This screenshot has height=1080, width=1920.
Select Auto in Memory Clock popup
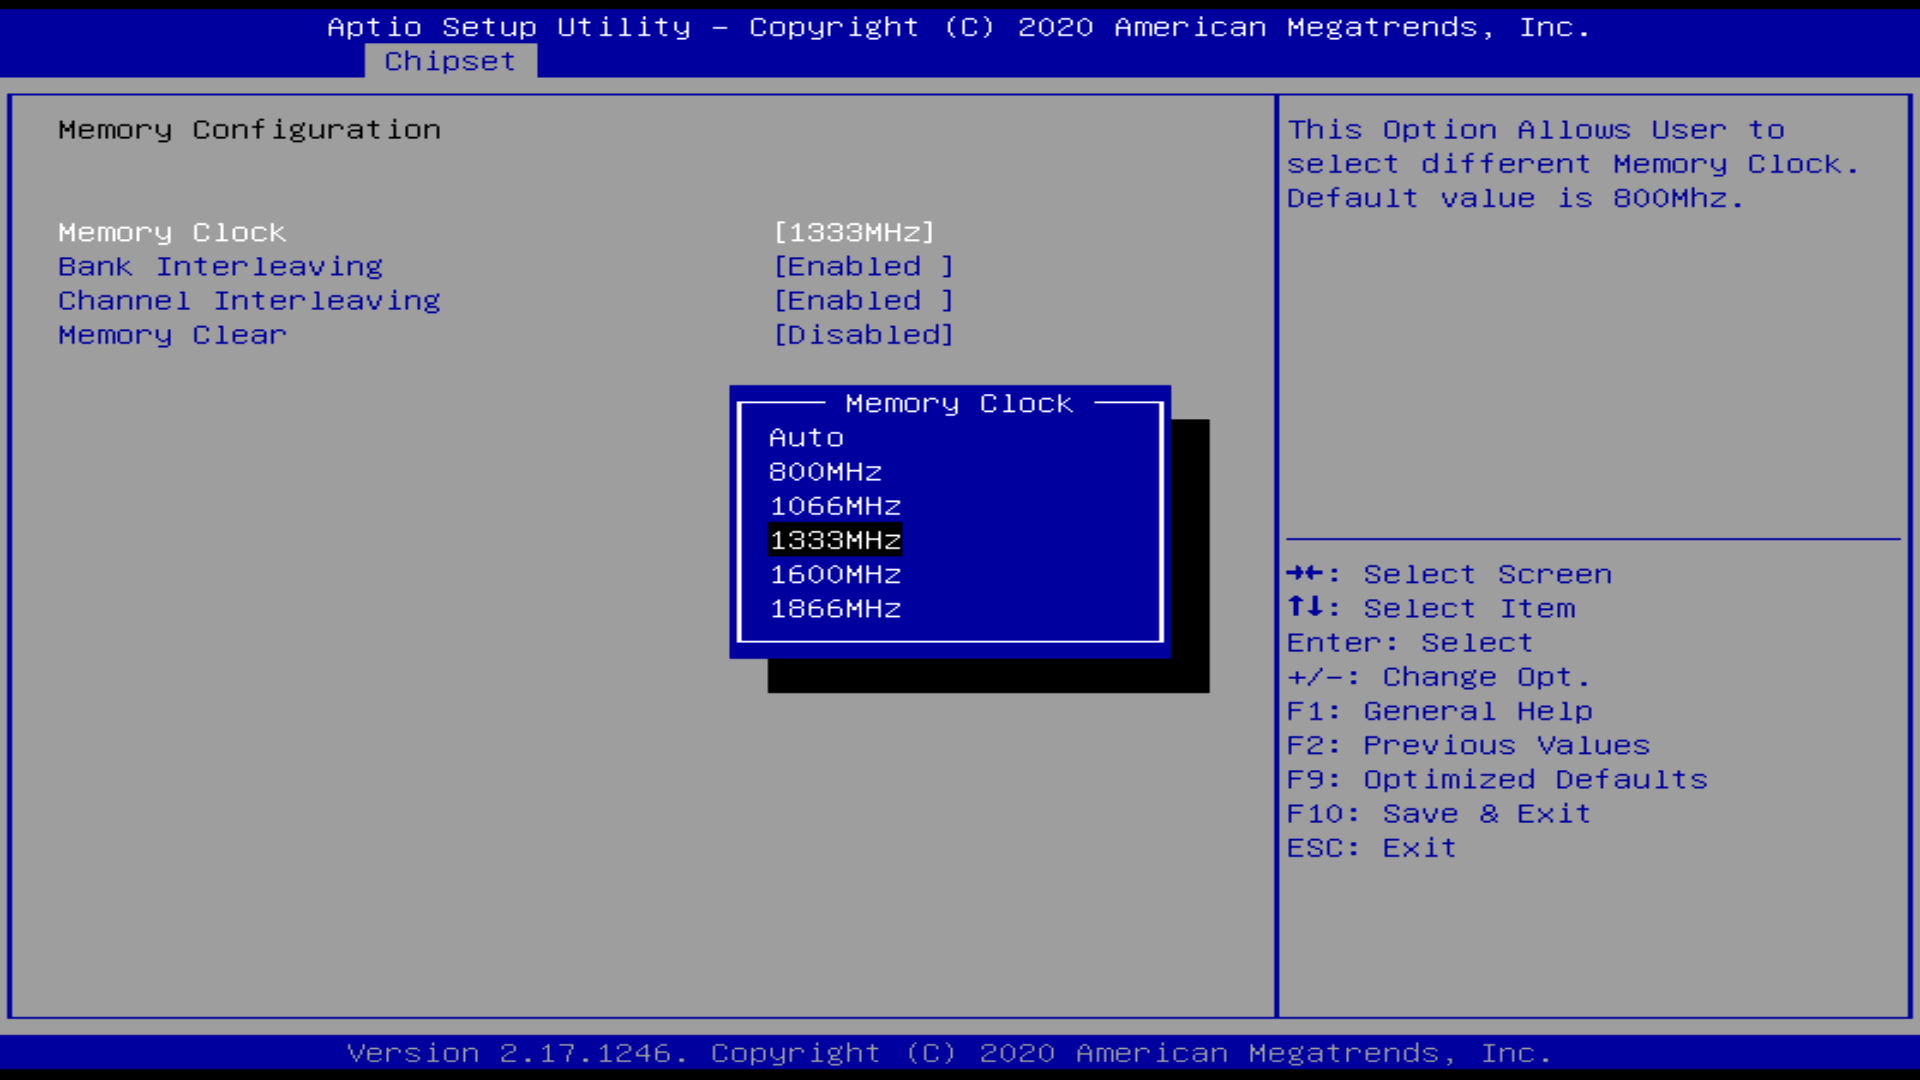pyautogui.click(x=806, y=438)
